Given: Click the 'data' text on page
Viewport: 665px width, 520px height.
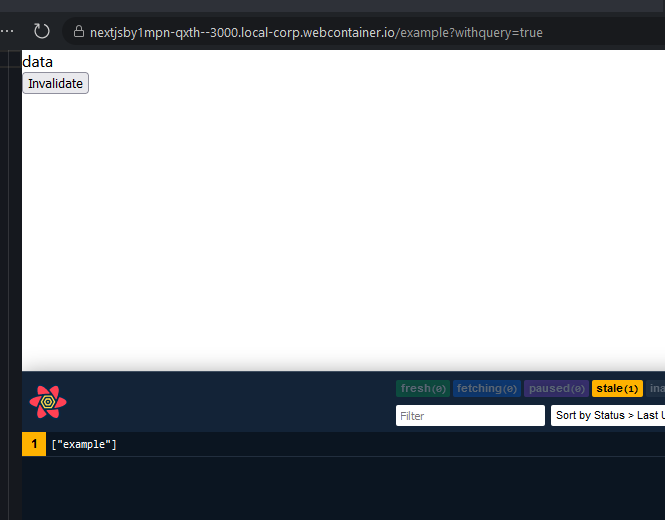Looking at the screenshot, I should coord(38,62).
